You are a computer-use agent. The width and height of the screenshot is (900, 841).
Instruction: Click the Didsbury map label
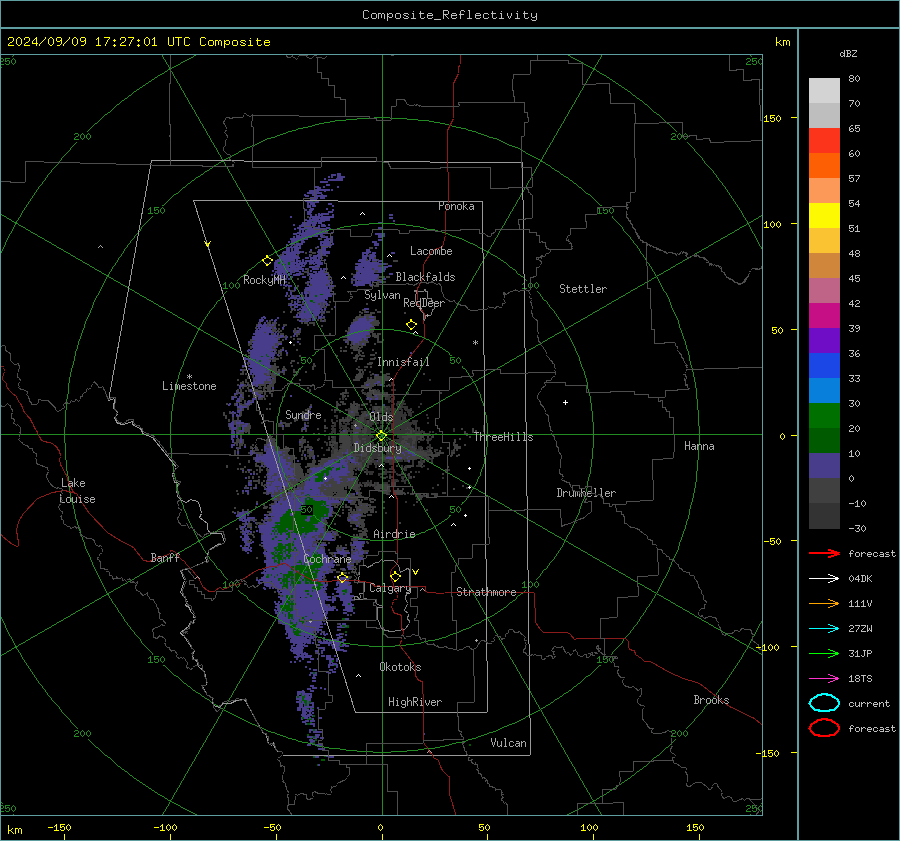tap(377, 448)
